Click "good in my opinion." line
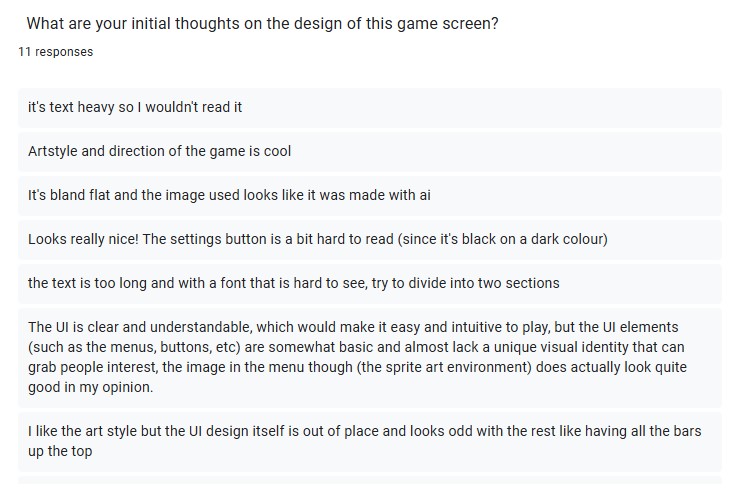This screenshot has height=495, width=737. point(91,387)
